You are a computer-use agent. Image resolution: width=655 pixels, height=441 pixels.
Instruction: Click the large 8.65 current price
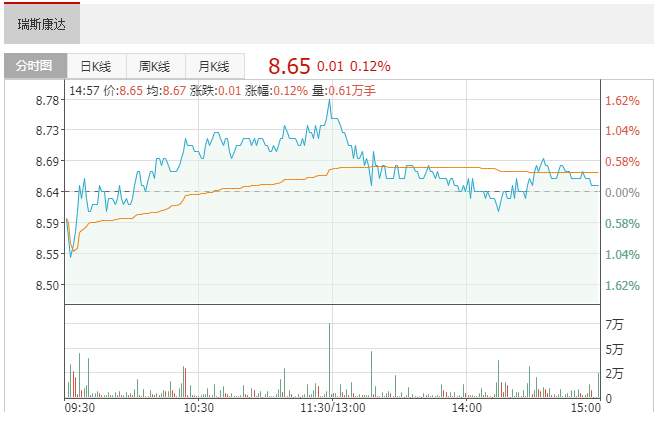(289, 67)
